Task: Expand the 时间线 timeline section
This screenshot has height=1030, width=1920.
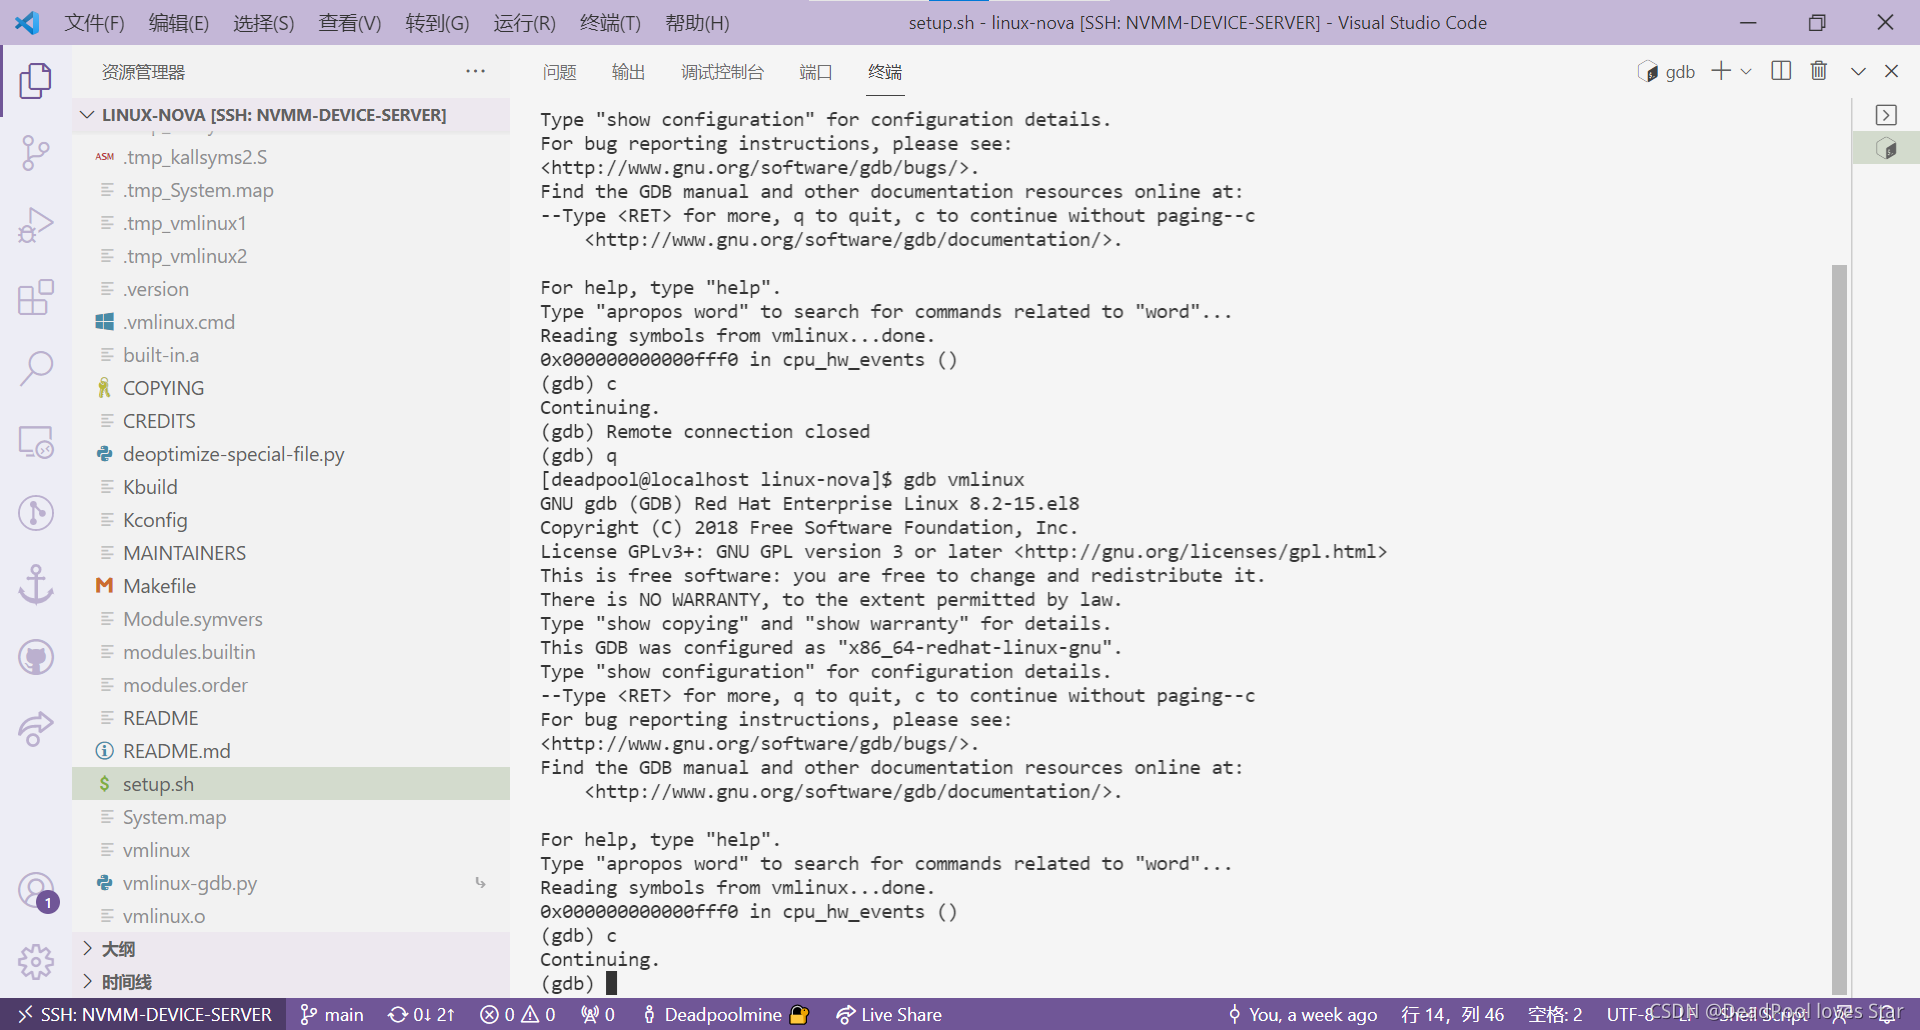Action: tap(291, 982)
